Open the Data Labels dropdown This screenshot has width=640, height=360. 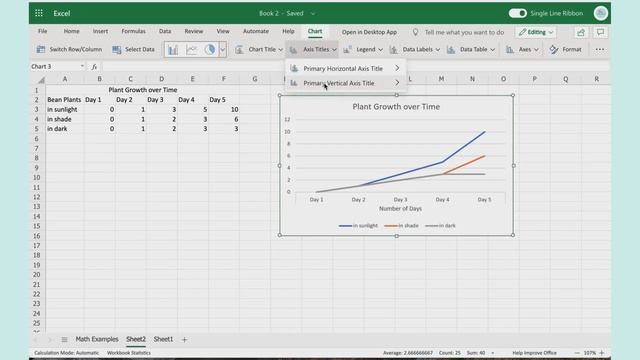pos(414,49)
